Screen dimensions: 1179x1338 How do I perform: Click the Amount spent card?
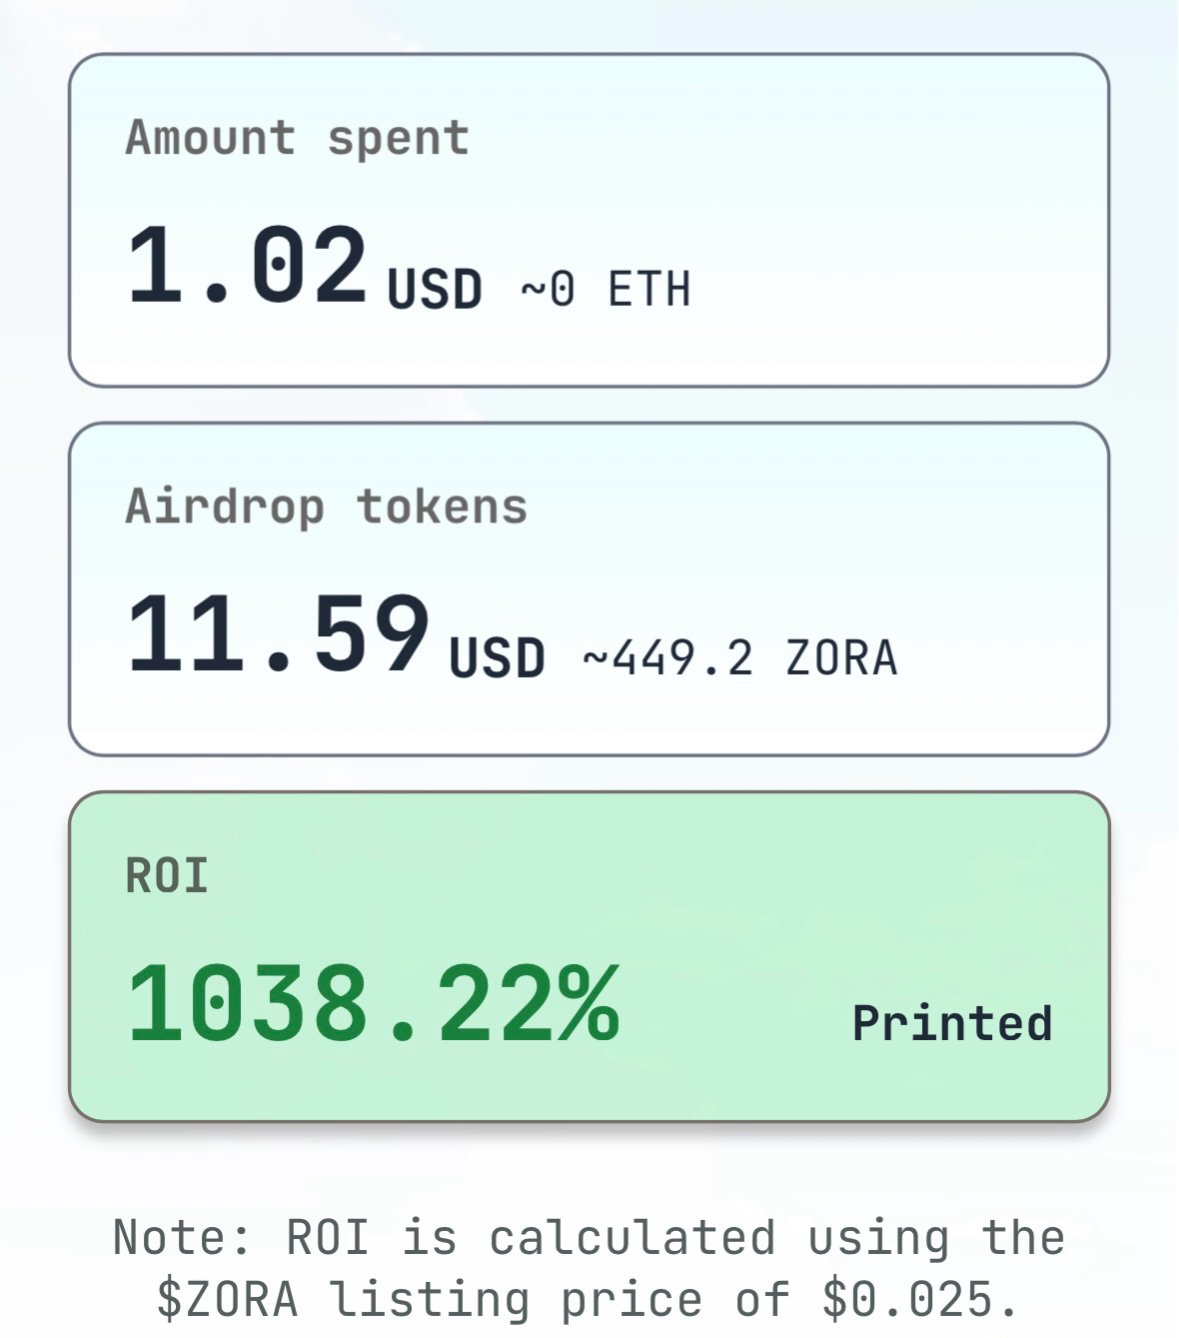(x=589, y=220)
